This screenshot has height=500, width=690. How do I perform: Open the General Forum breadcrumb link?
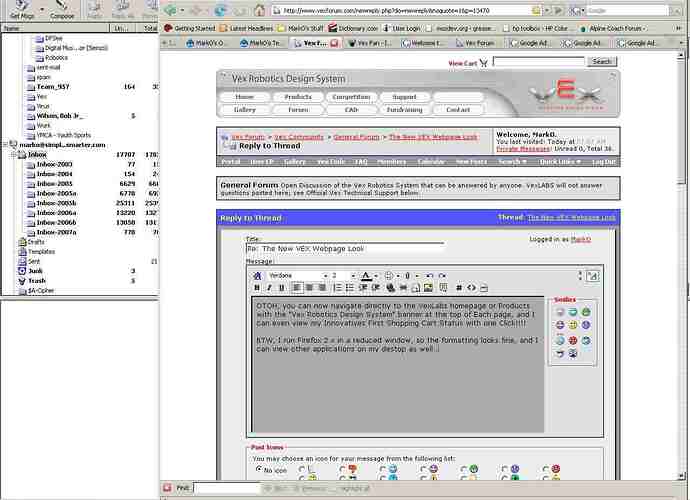tap(356, 137)
